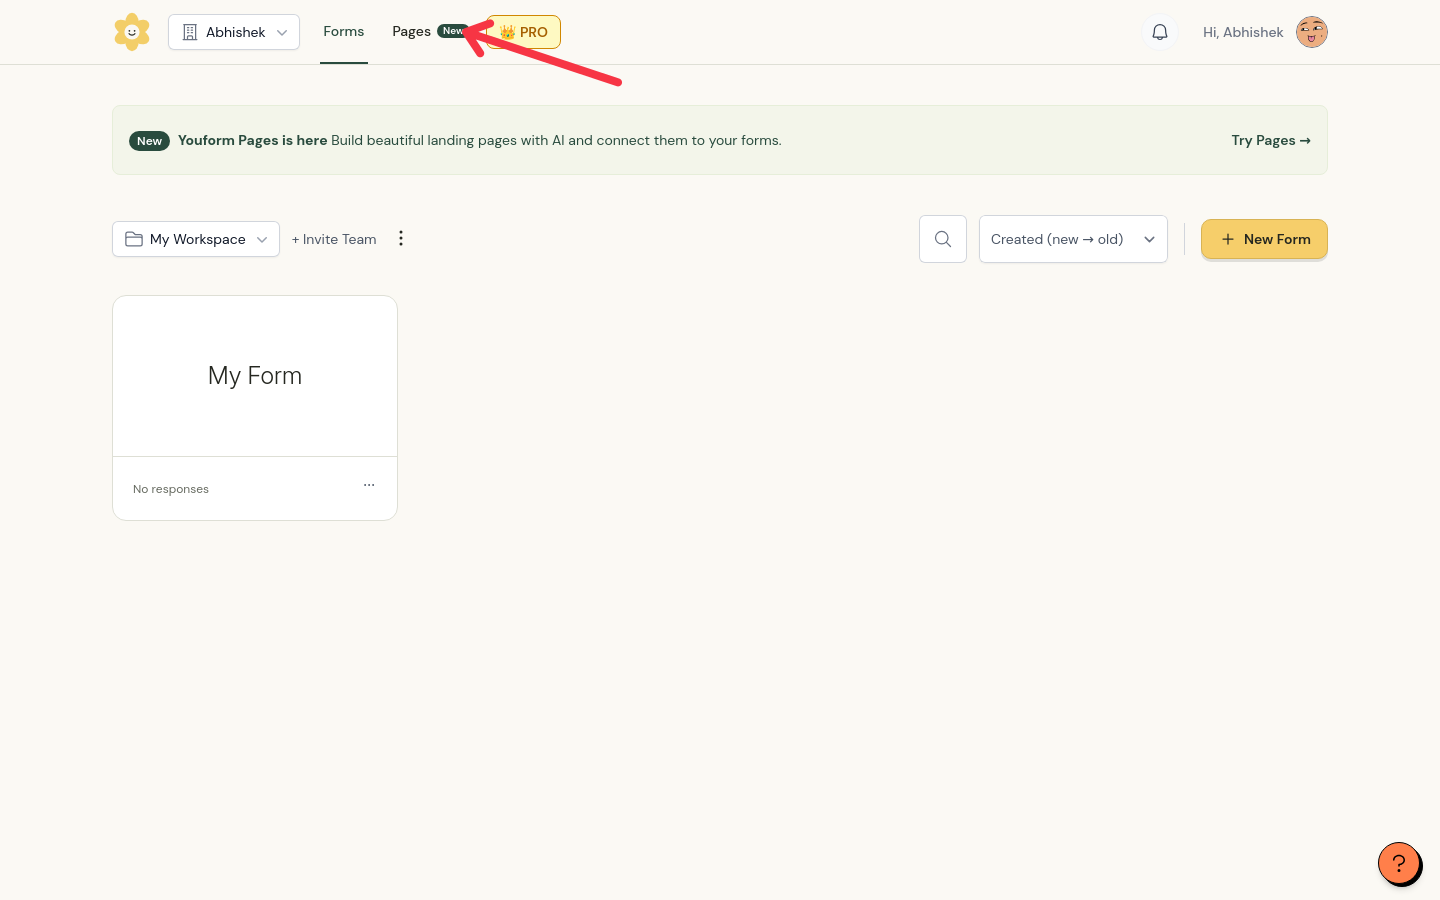Switch to the Forms tab
The image size is (1440, 900).
click(344, 32)
